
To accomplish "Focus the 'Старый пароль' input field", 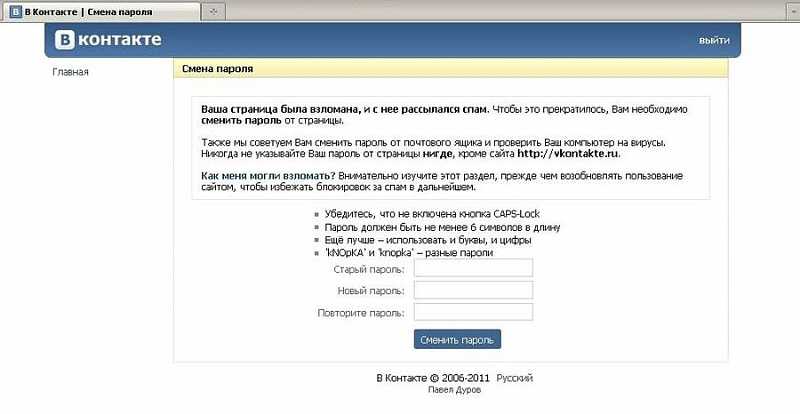I will (x=473, y=268).
